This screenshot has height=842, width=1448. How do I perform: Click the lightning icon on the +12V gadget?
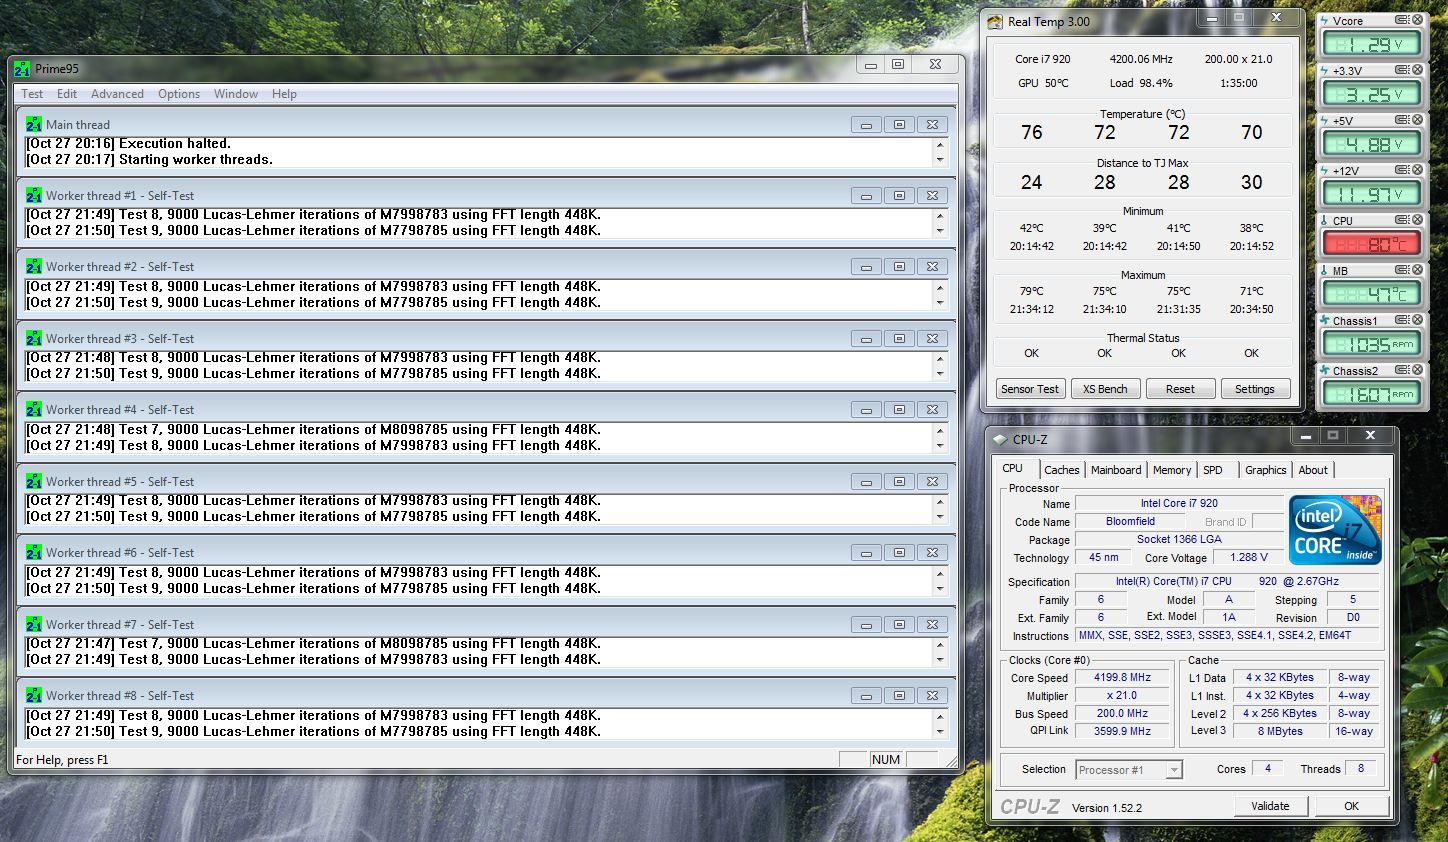(1325, 170)
